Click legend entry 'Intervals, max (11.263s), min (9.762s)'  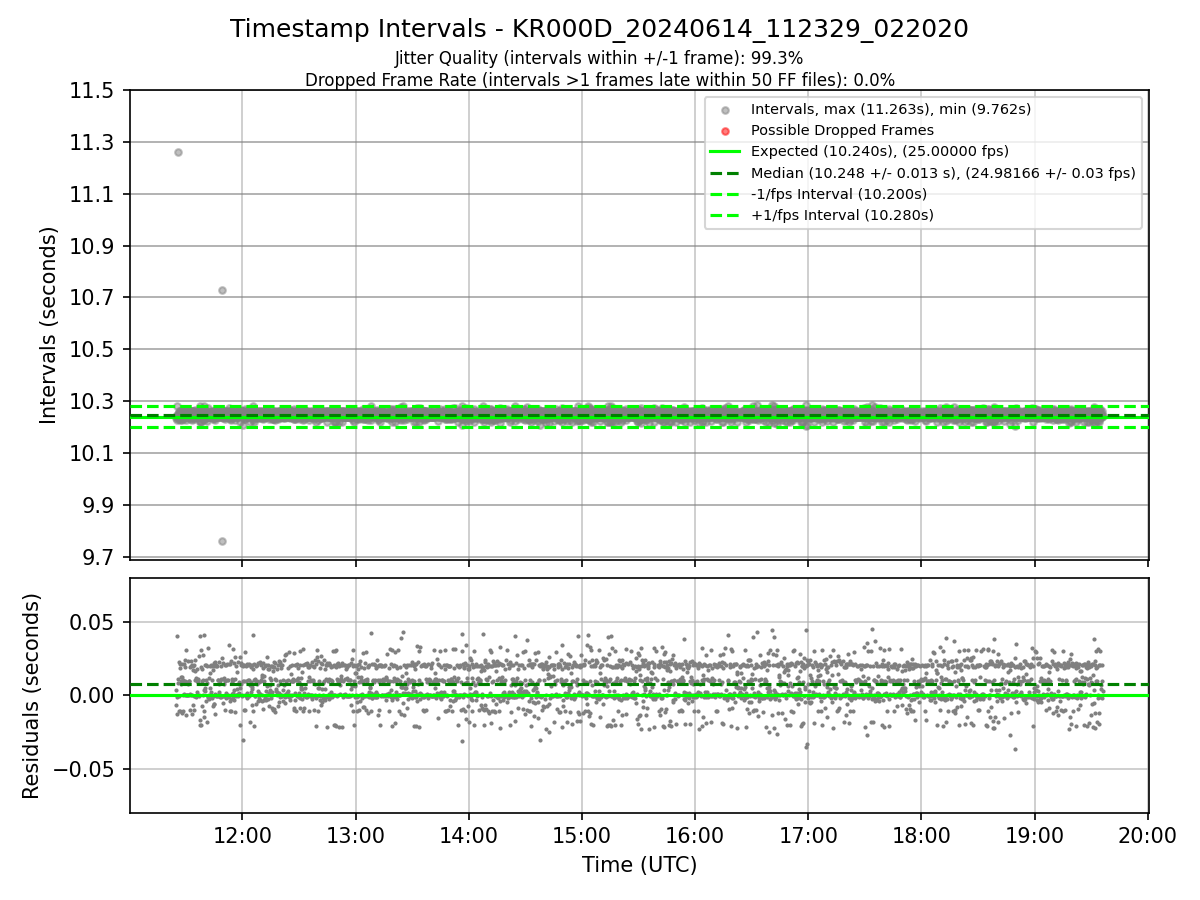891,109
